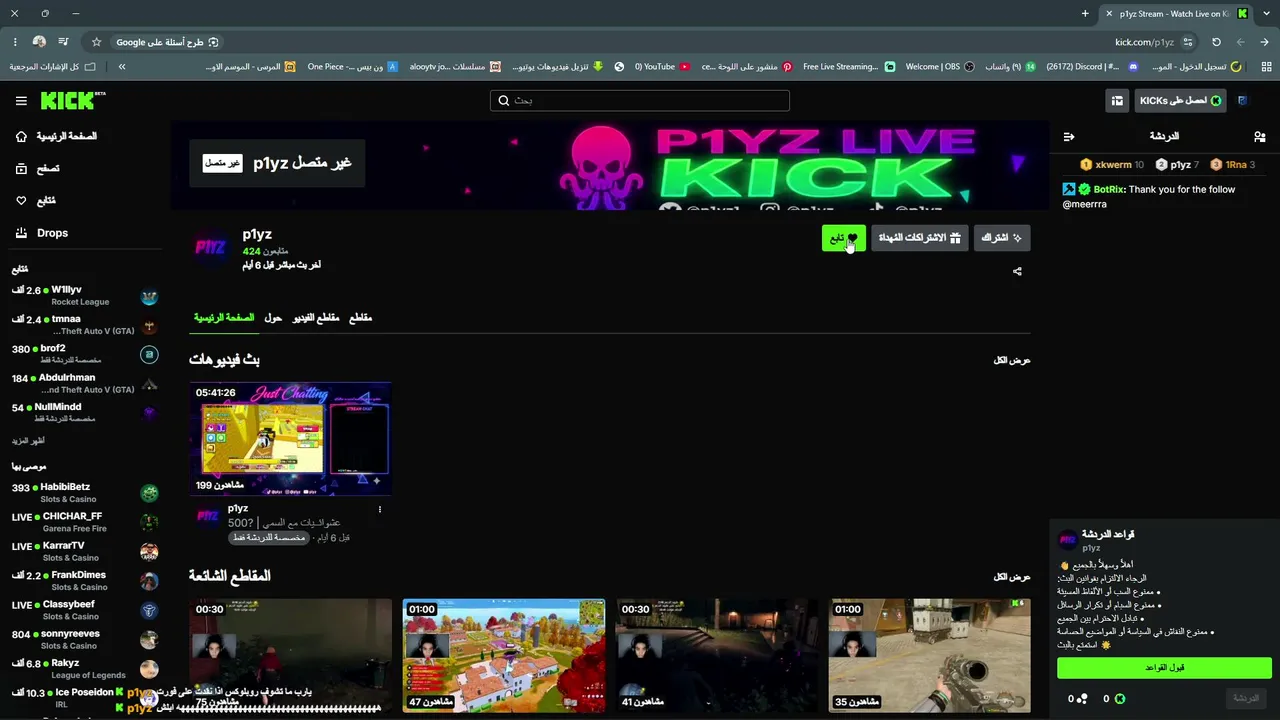Expand the bookmarks overflow chevron
Viewport: 1280px width, 720px height.
(122, 67)
